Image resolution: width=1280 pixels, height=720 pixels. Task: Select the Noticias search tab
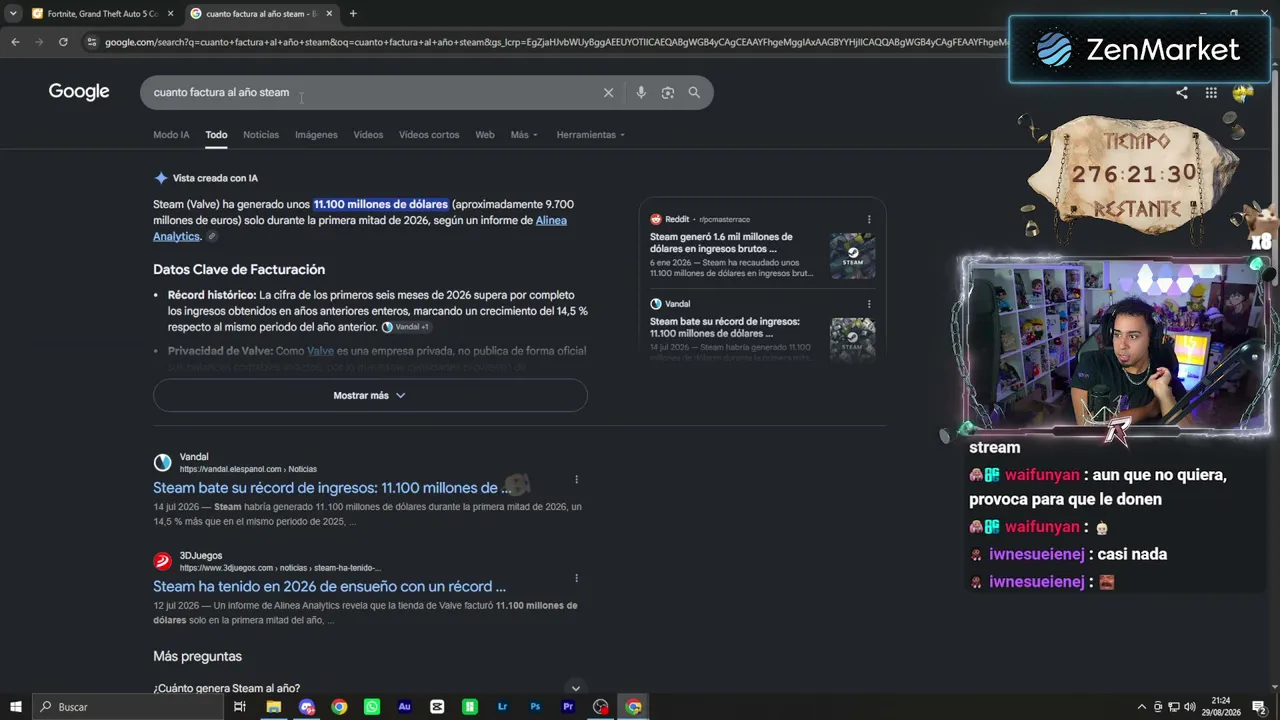coord(261,135)
